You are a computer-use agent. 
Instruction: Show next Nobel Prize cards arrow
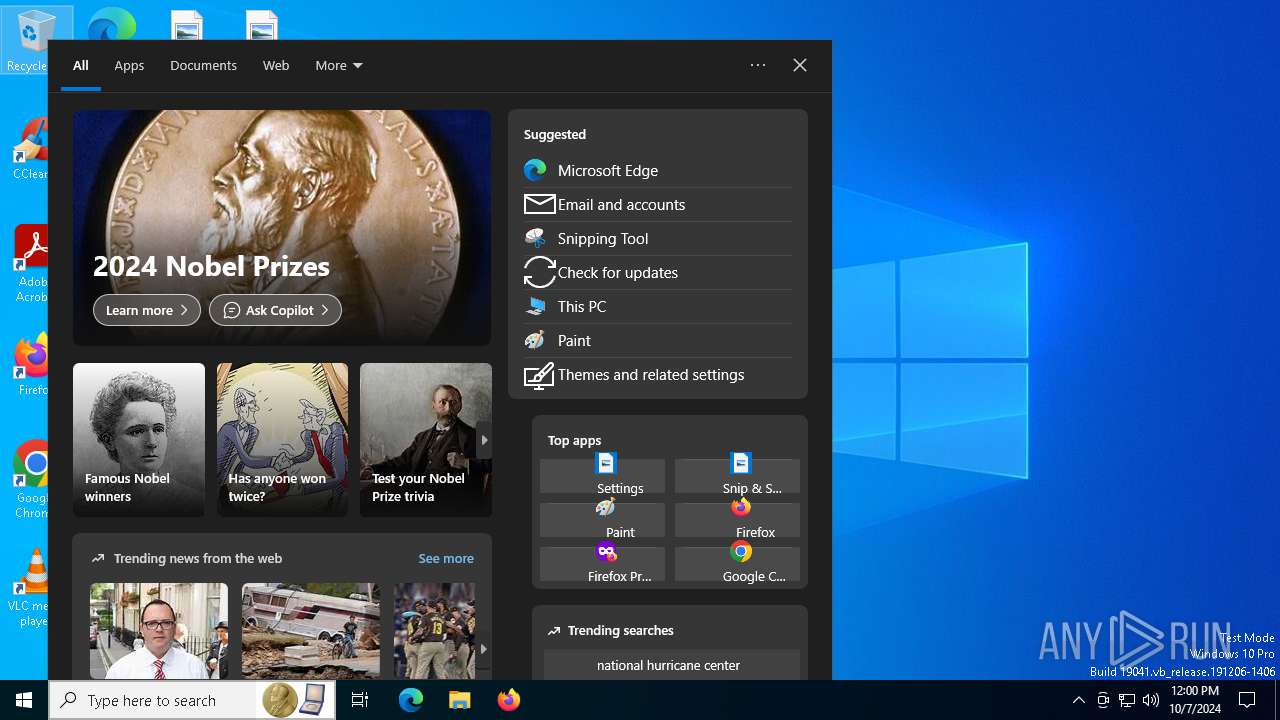click(484, 440)
